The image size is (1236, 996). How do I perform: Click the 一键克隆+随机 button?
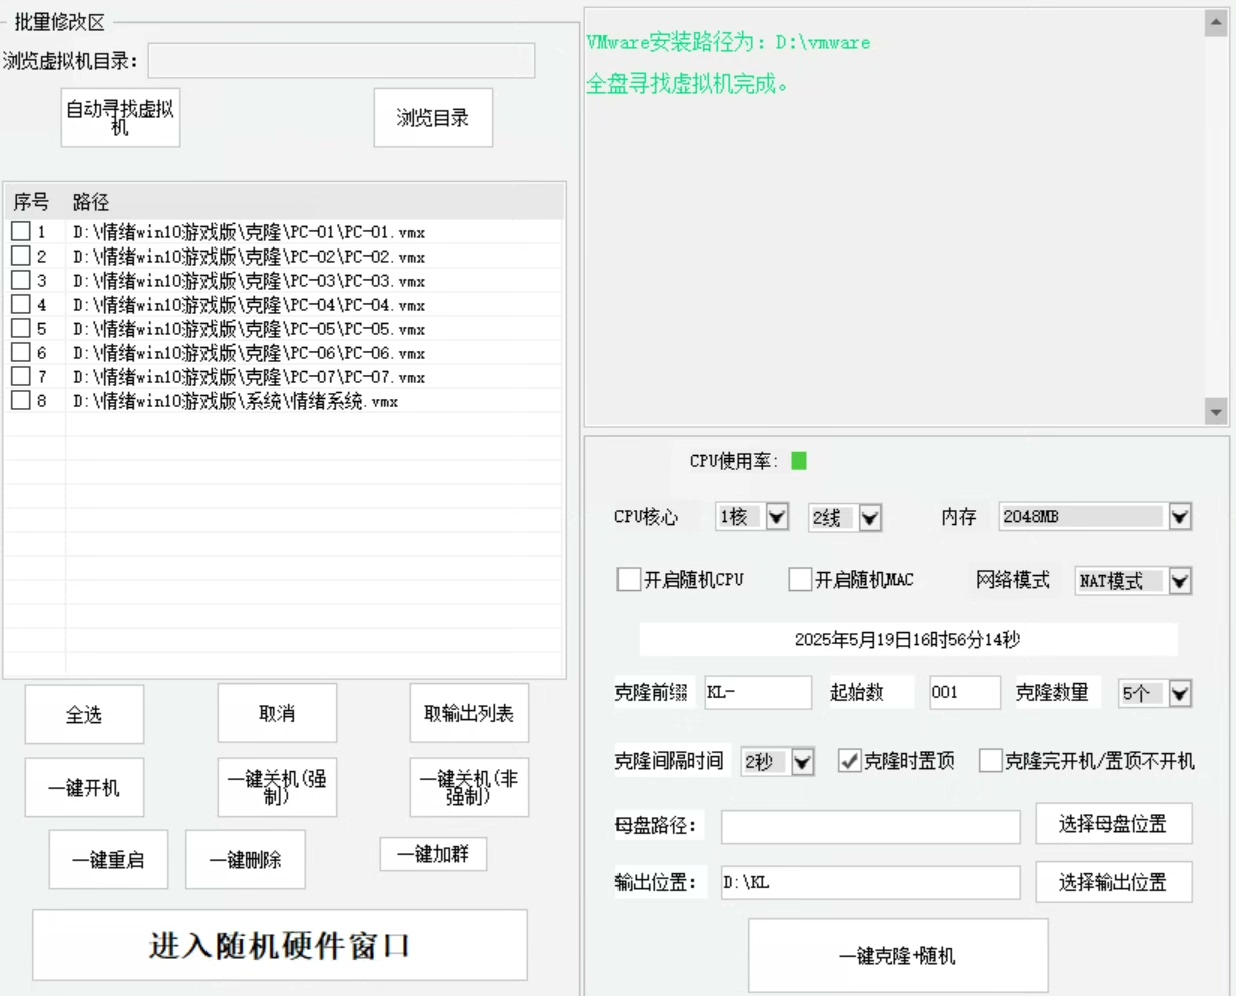click(x=897, y=956)
